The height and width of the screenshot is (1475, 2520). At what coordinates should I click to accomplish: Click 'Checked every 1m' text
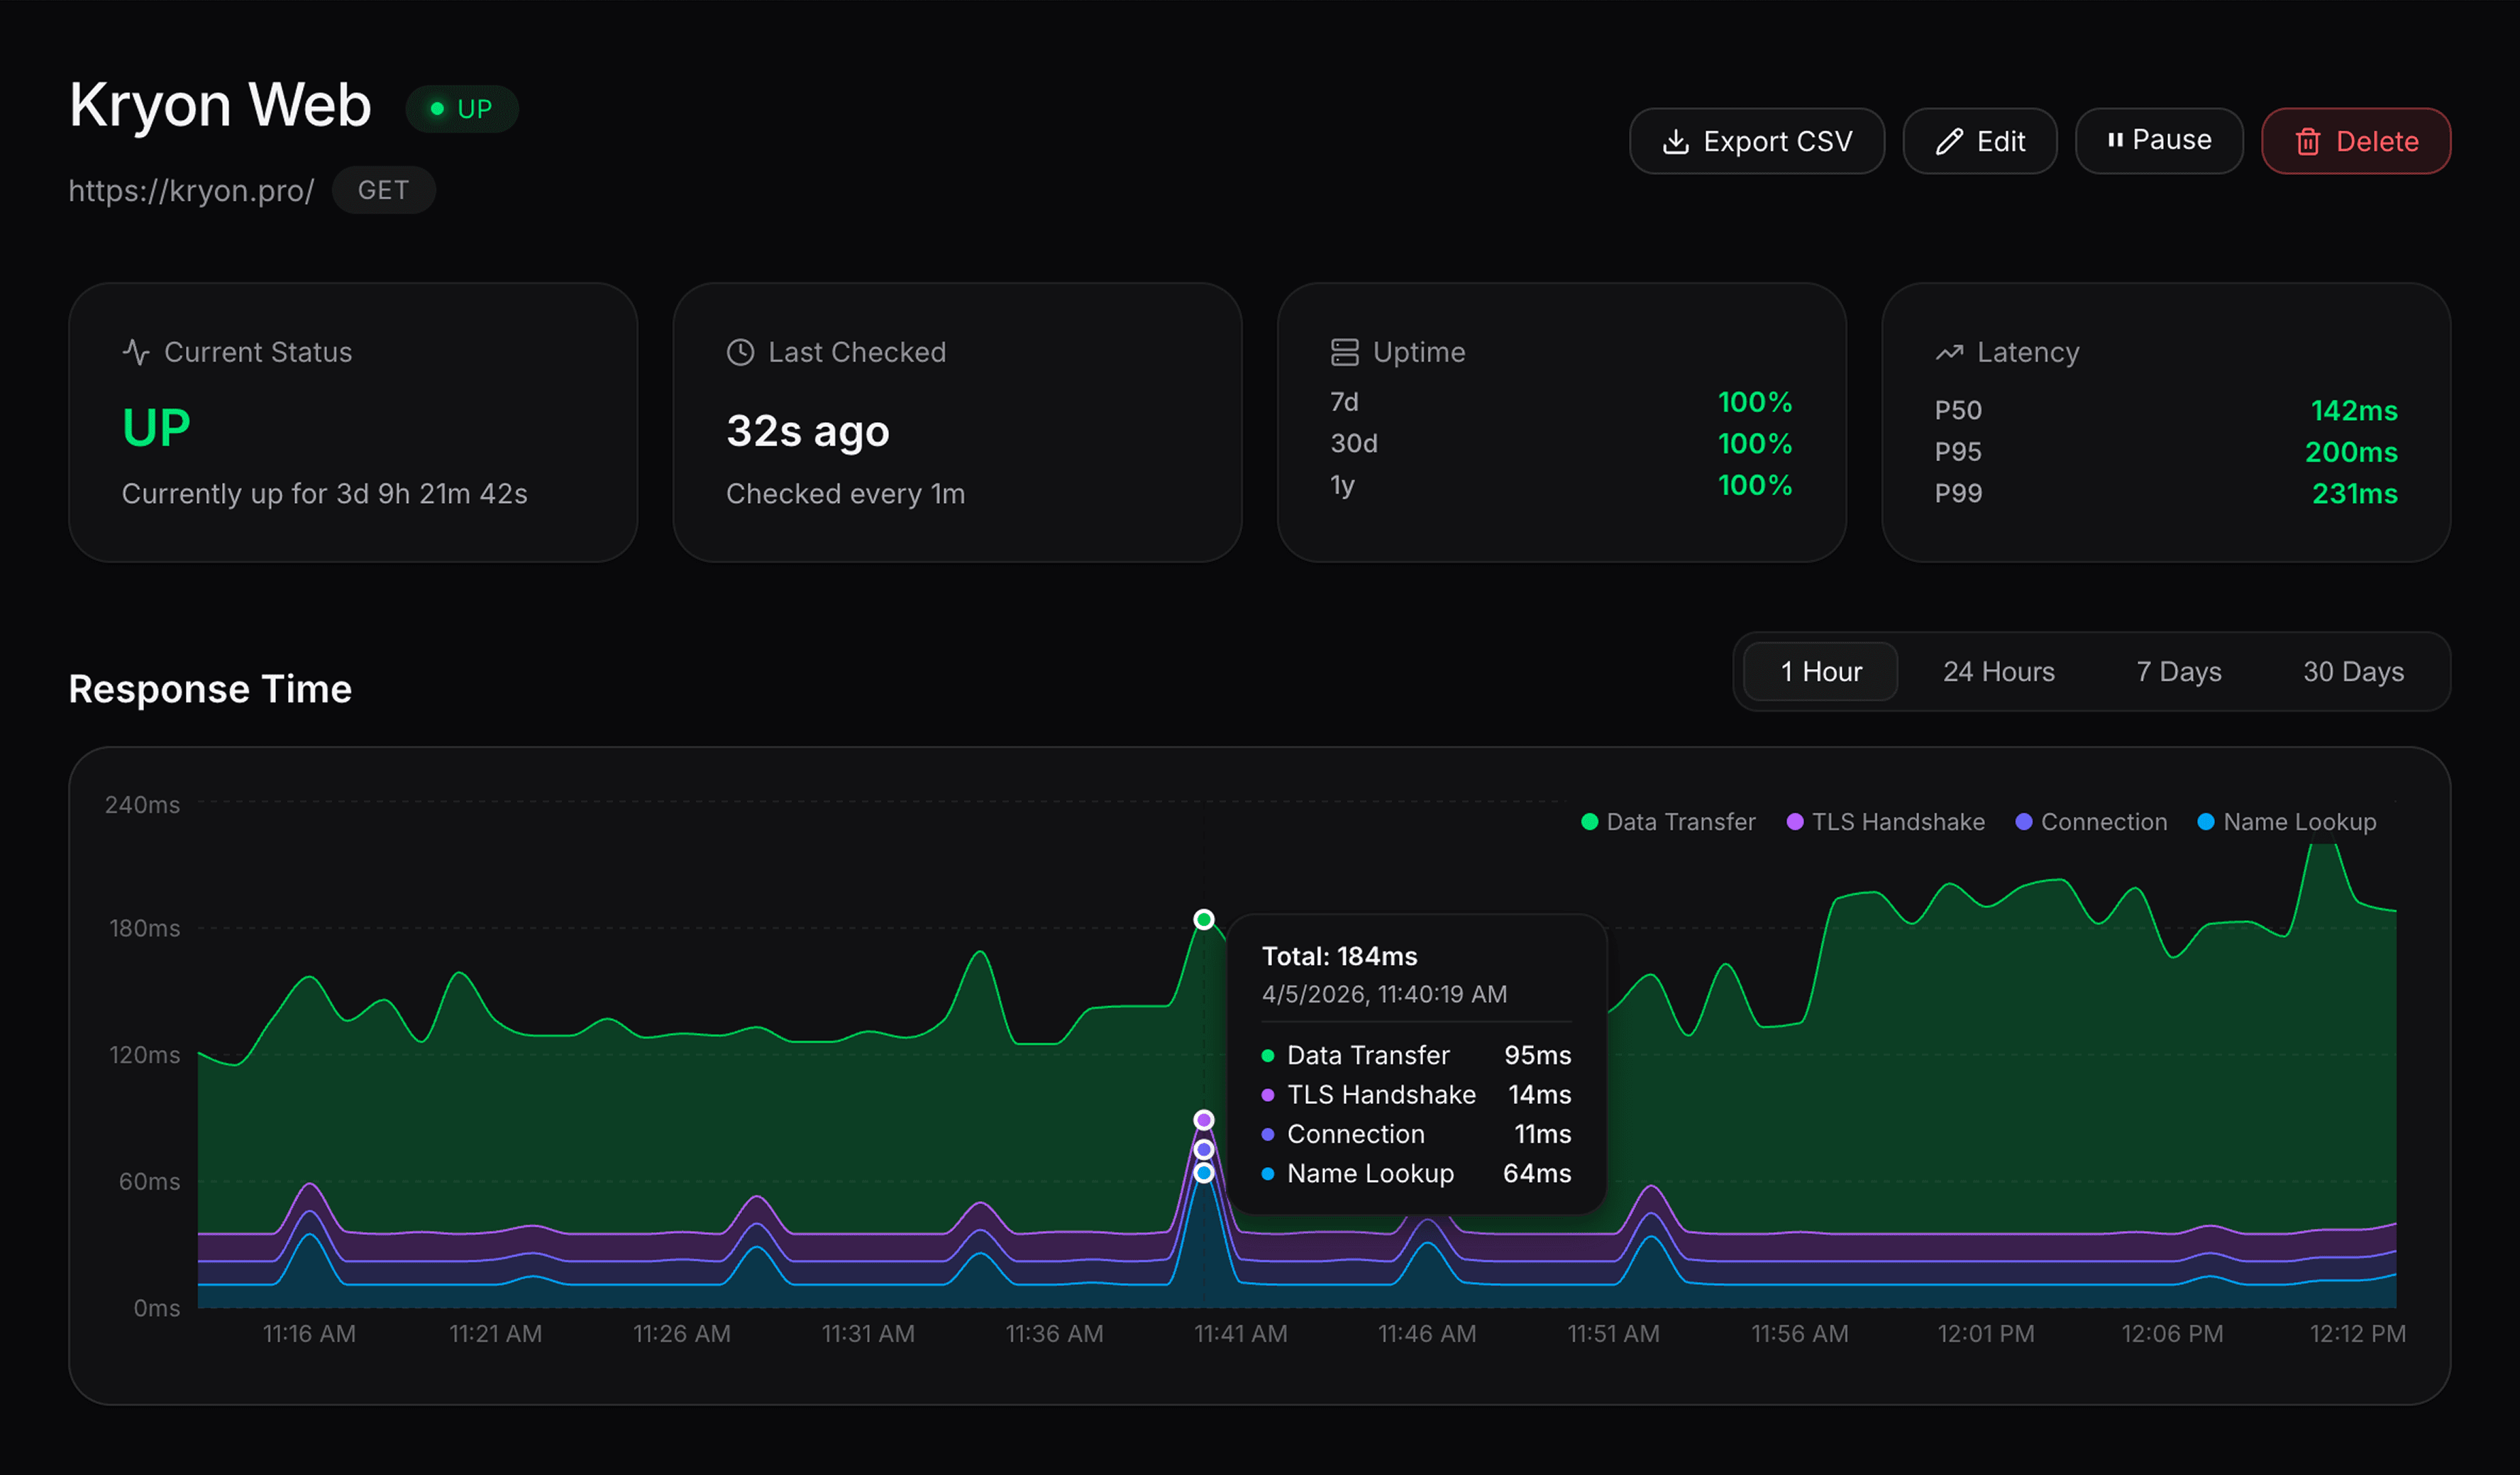tap(845, 494)
